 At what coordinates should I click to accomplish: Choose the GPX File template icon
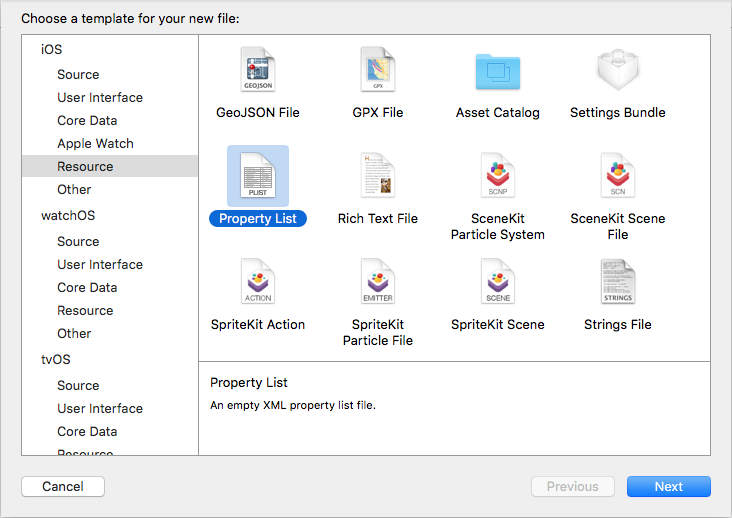pyautogui.click(x=378, y=69)
